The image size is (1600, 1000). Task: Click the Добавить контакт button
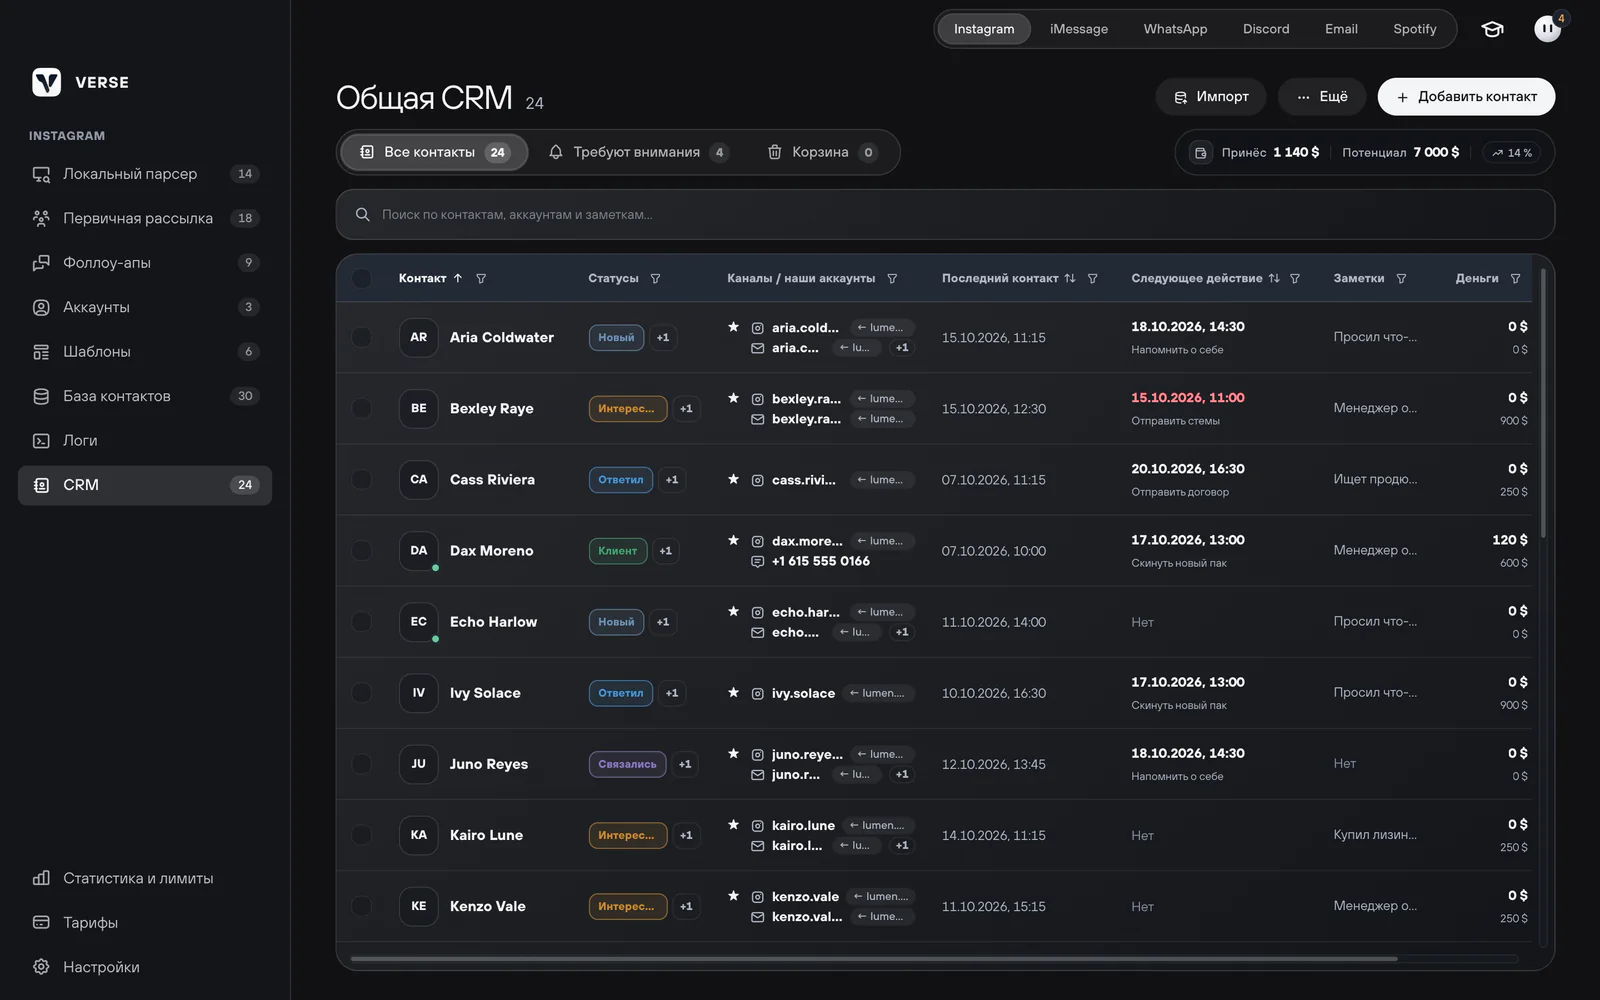[x=1466, y=97]
